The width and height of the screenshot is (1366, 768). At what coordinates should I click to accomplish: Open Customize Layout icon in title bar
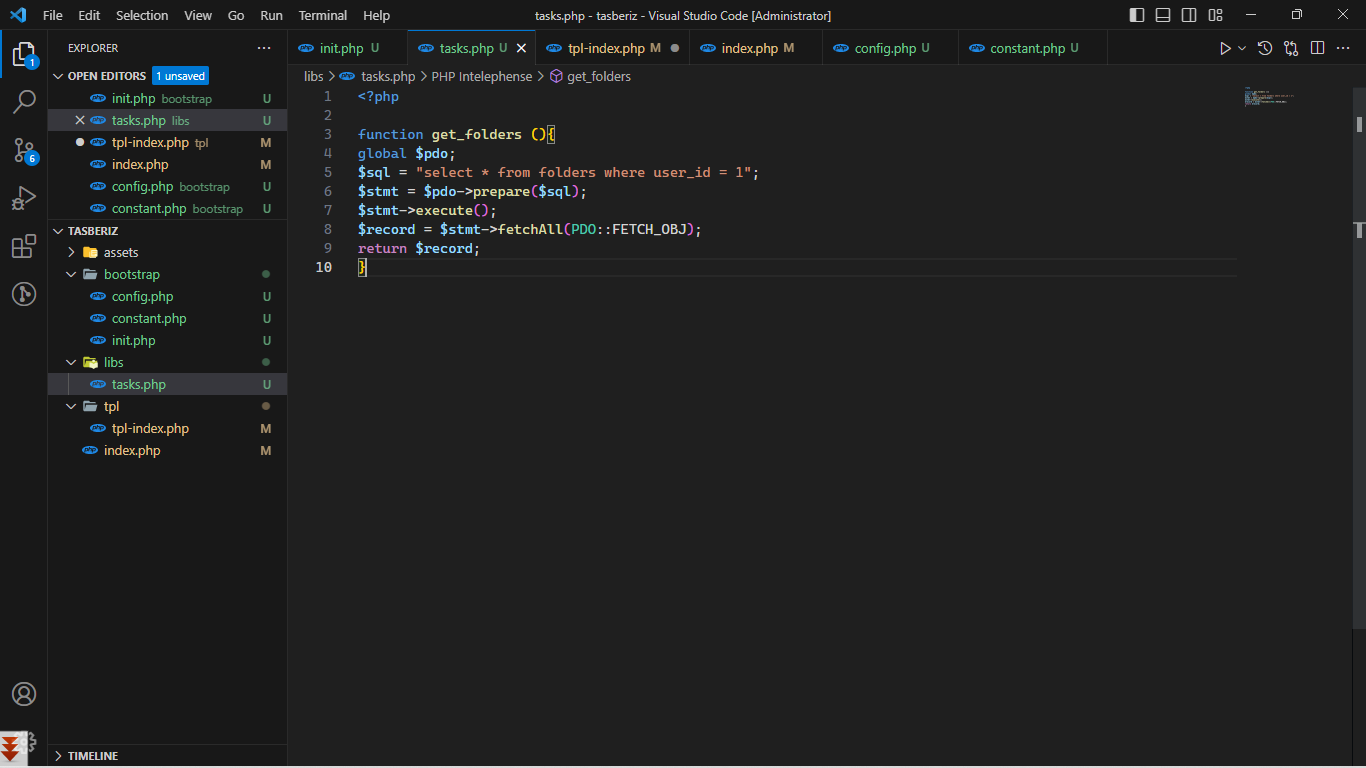pos(1215,15)
